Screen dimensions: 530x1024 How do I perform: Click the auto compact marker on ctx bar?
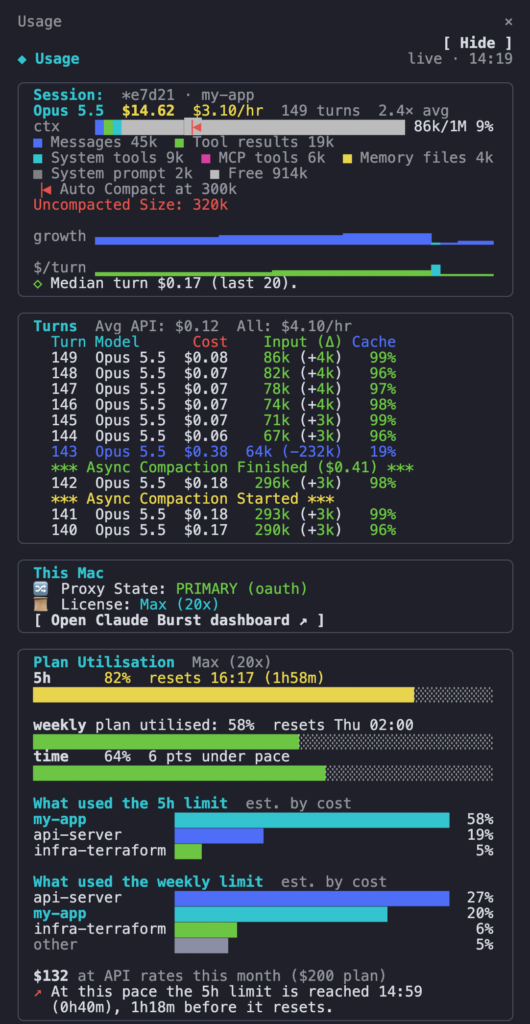click(x=195, y=127)
